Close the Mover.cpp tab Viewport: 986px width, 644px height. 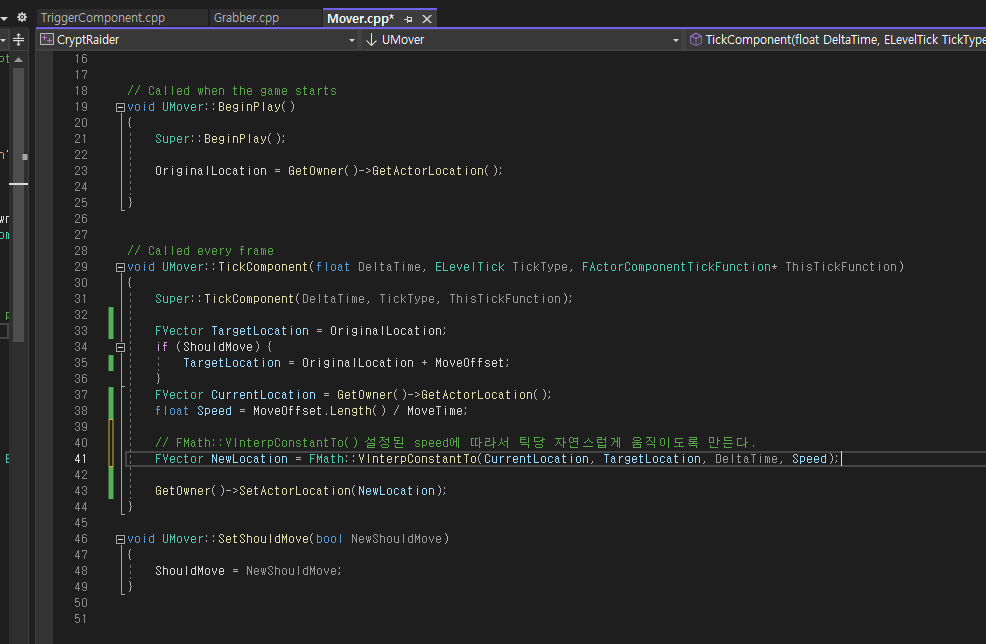coord(427,19)
